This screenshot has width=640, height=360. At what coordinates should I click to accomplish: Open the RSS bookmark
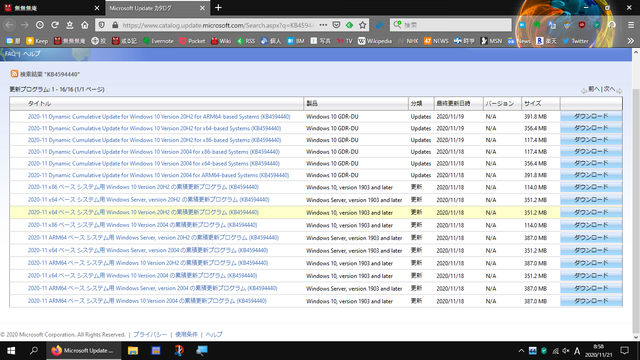tap(246, 41)
